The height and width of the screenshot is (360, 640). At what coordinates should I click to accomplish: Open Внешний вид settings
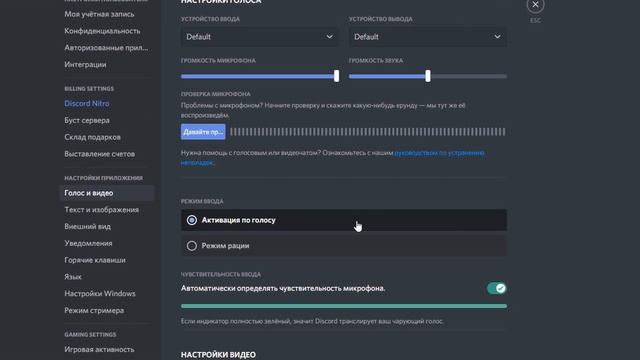coord(87,227)
